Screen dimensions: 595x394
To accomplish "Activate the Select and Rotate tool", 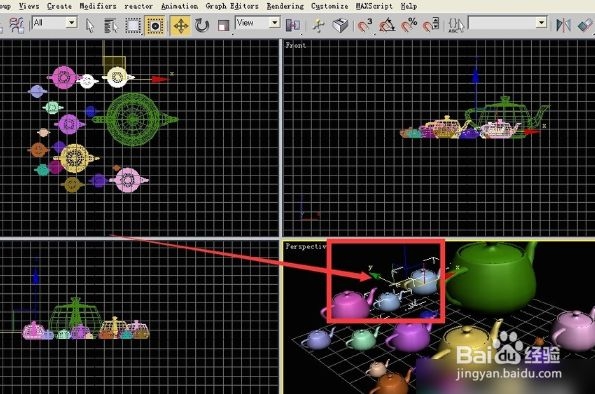I will 202,26.
